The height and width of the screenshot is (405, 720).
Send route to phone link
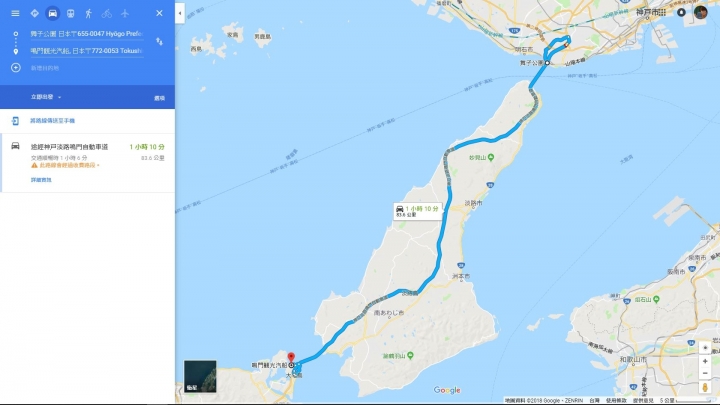click(x=52, y=121)
